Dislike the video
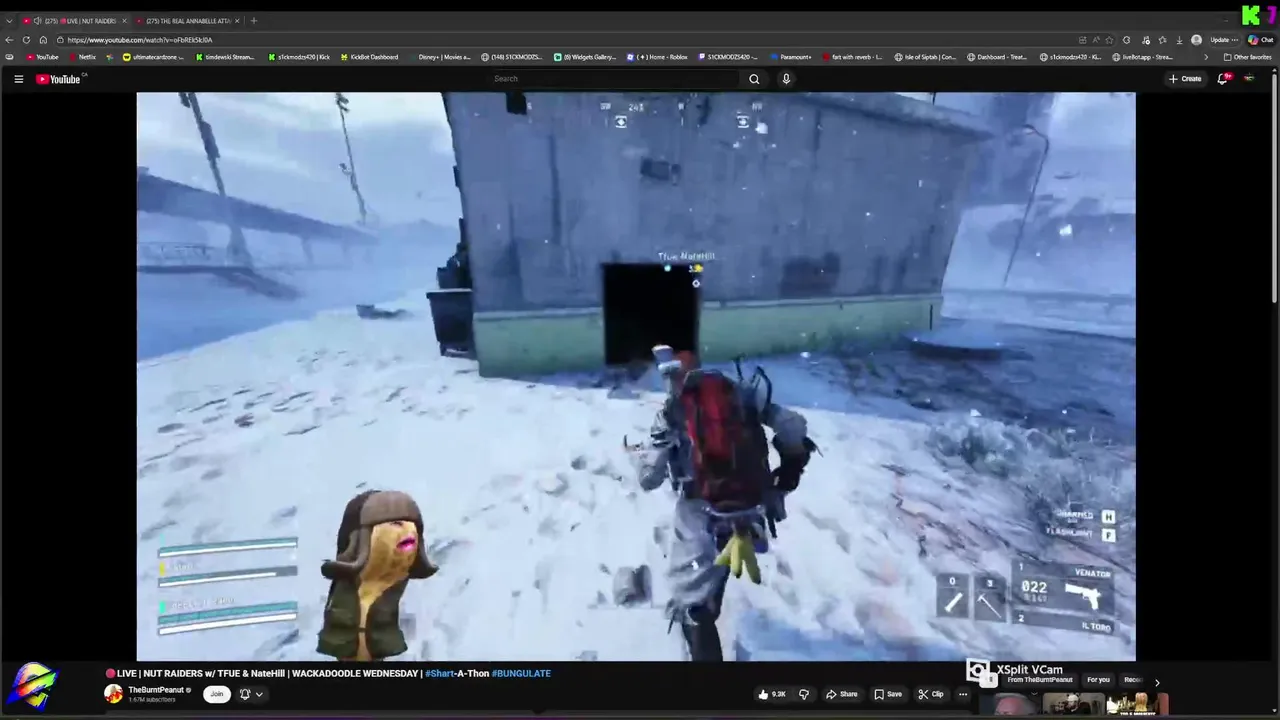This screenshot has width=1280, height=720. pyautogui.click(x=803, y=694)
